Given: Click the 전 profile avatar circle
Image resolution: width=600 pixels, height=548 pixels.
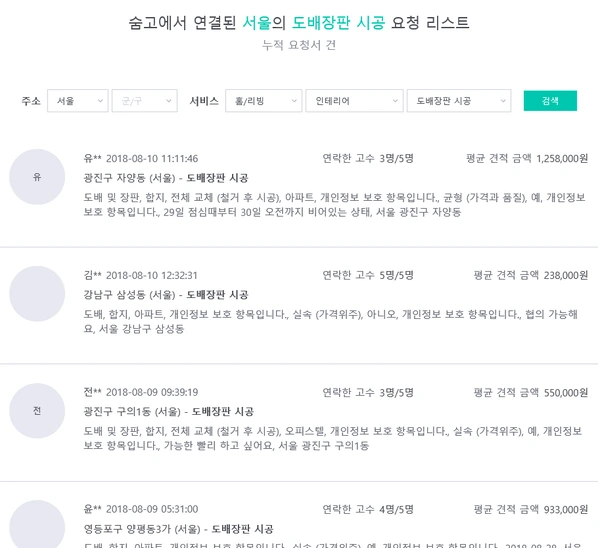Looking at the screenshot, I should (x=37, y=411).
